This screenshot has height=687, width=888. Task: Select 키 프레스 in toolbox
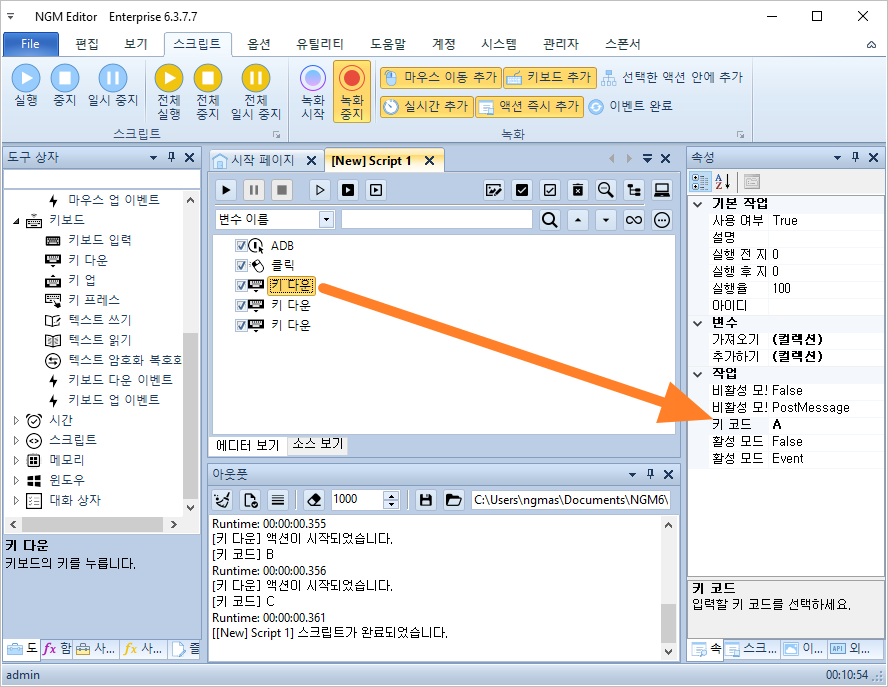click(93, 300)
